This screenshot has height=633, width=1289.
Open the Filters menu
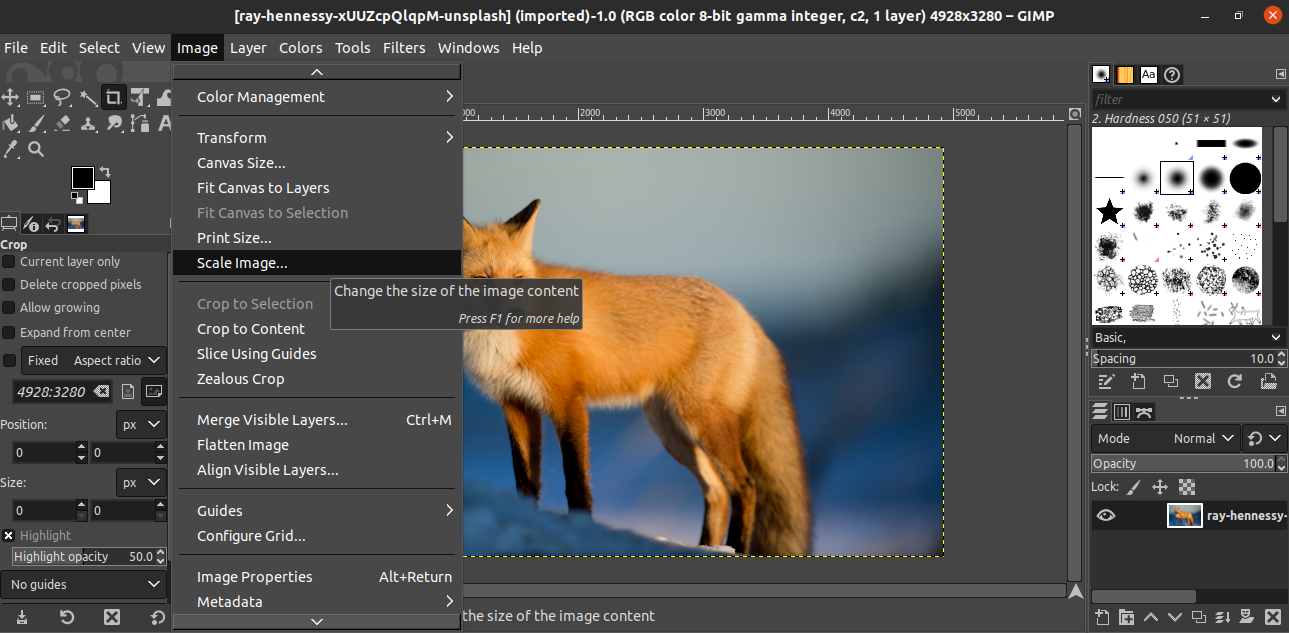click(403, 48)
